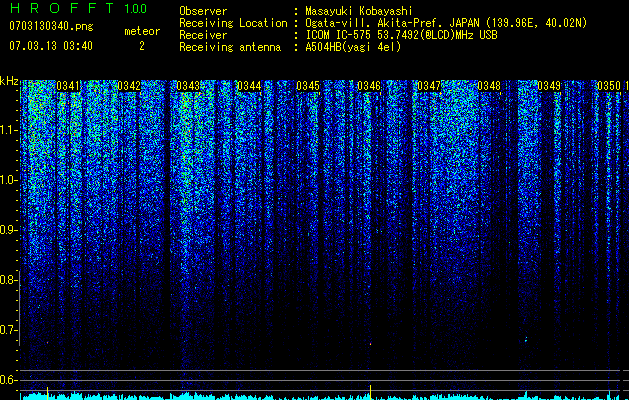Click the 0342 time label
Viewport: 629px width, 400px height.
(129, 86)
